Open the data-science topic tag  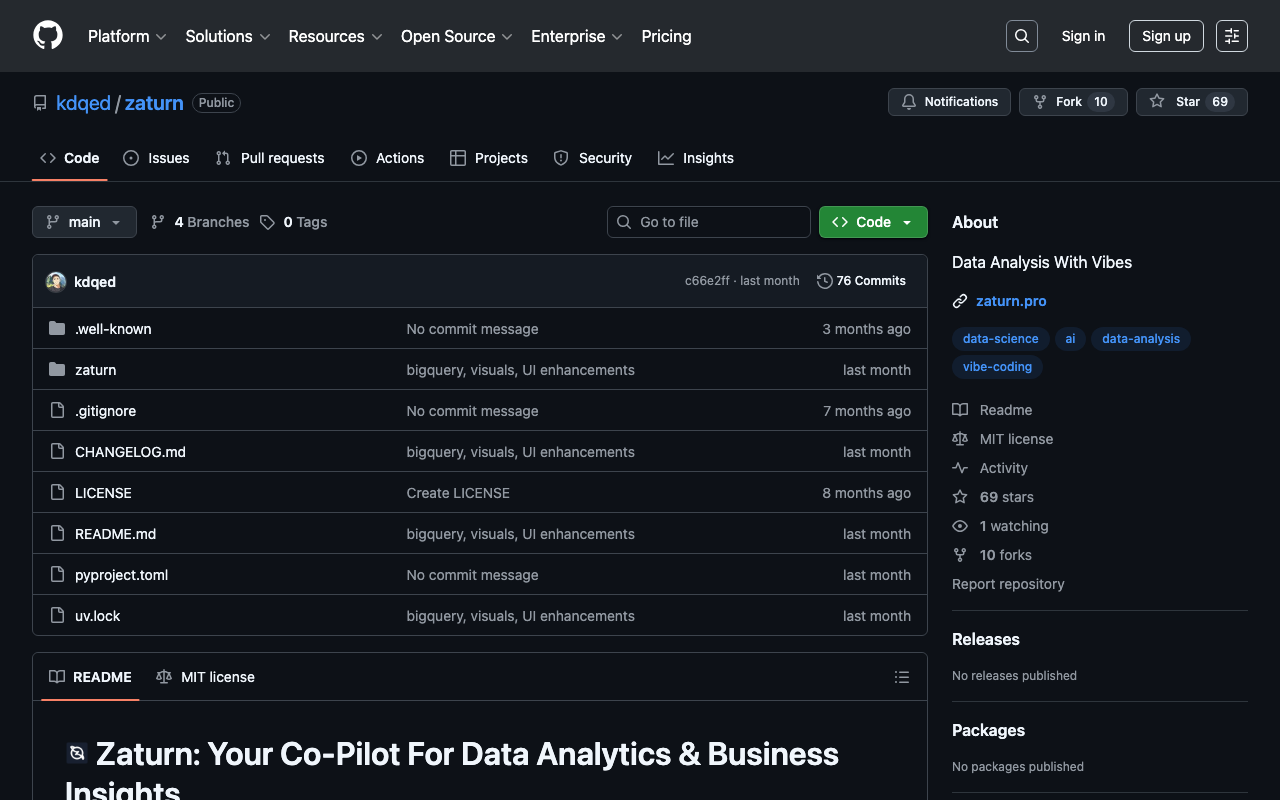tap(1000, 339)
